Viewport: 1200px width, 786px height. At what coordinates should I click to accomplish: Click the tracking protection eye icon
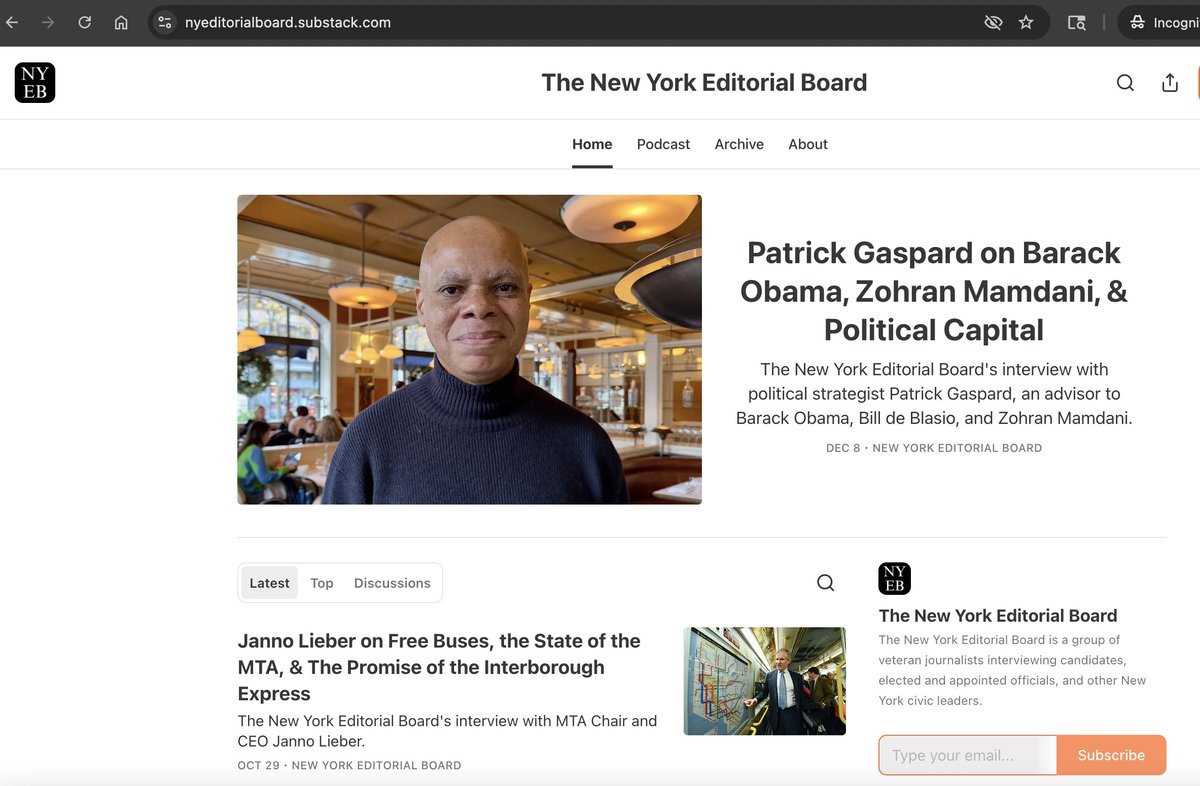993,22
